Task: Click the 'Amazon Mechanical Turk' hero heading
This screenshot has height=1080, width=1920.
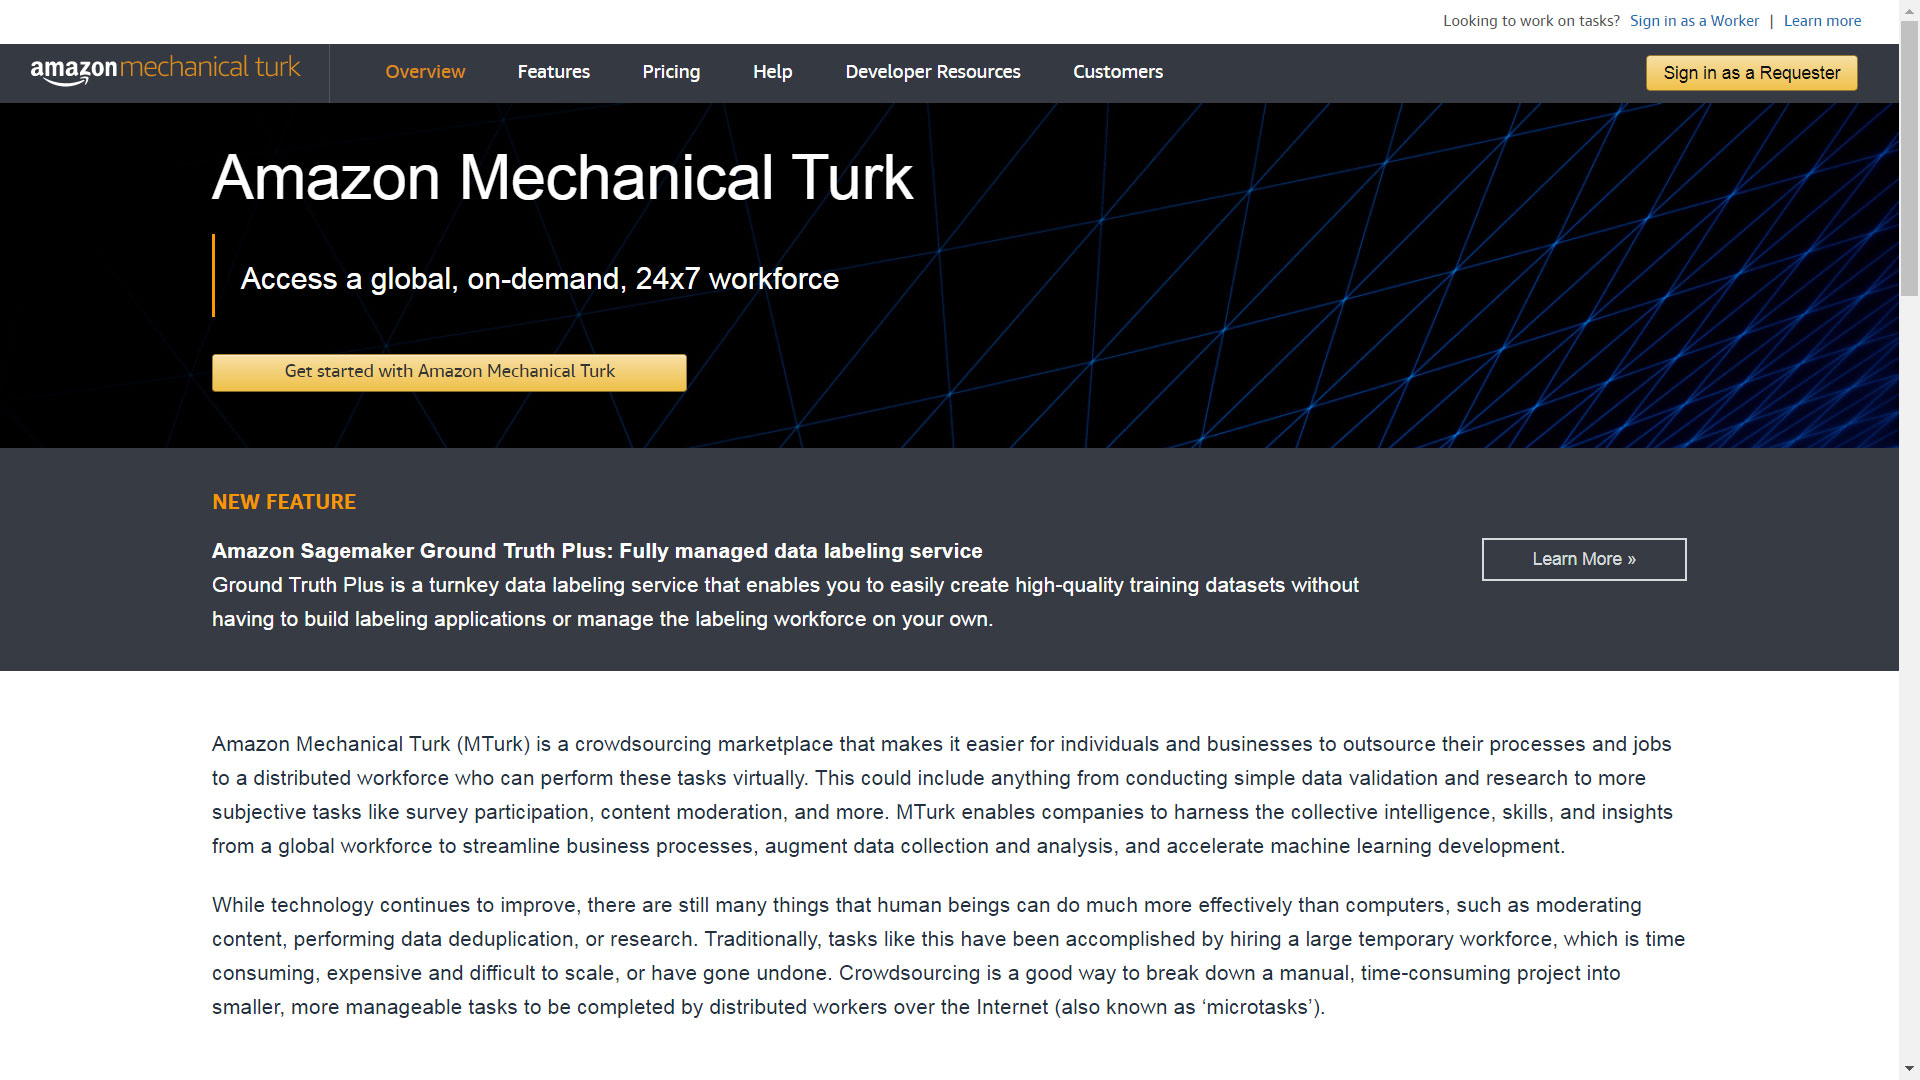Action: pos(563,178)
